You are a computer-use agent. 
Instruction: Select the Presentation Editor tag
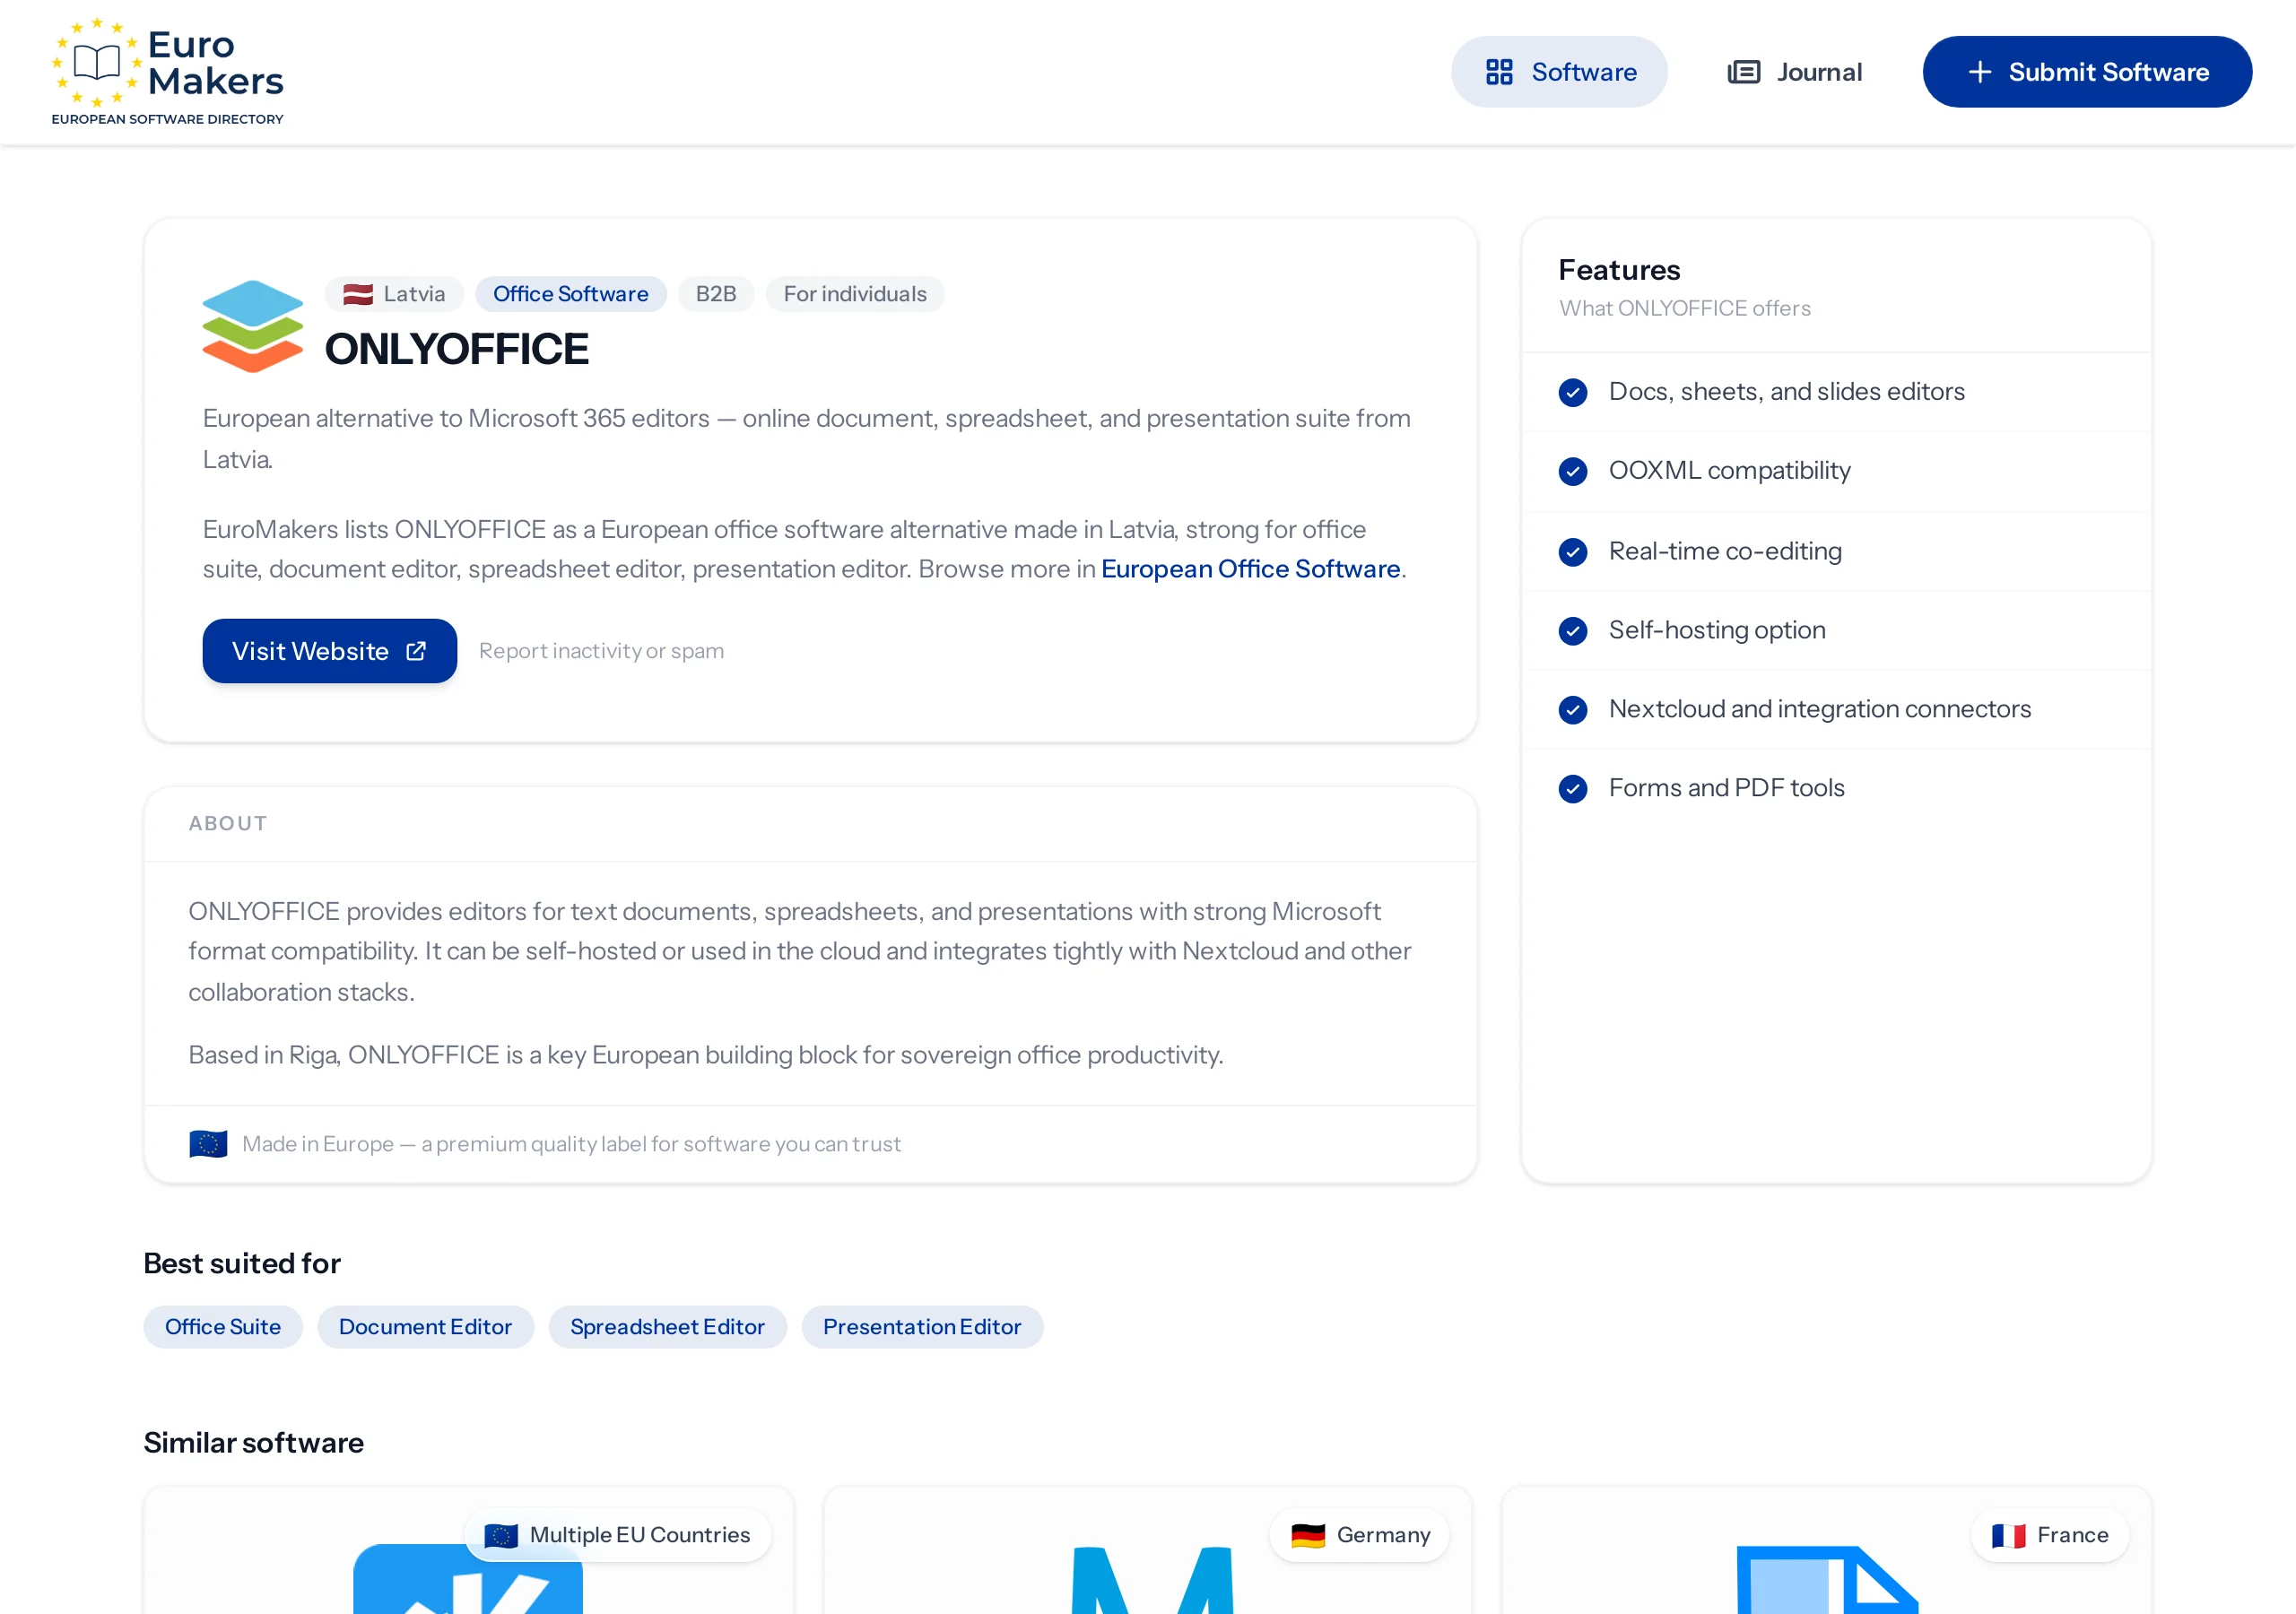922,1326
